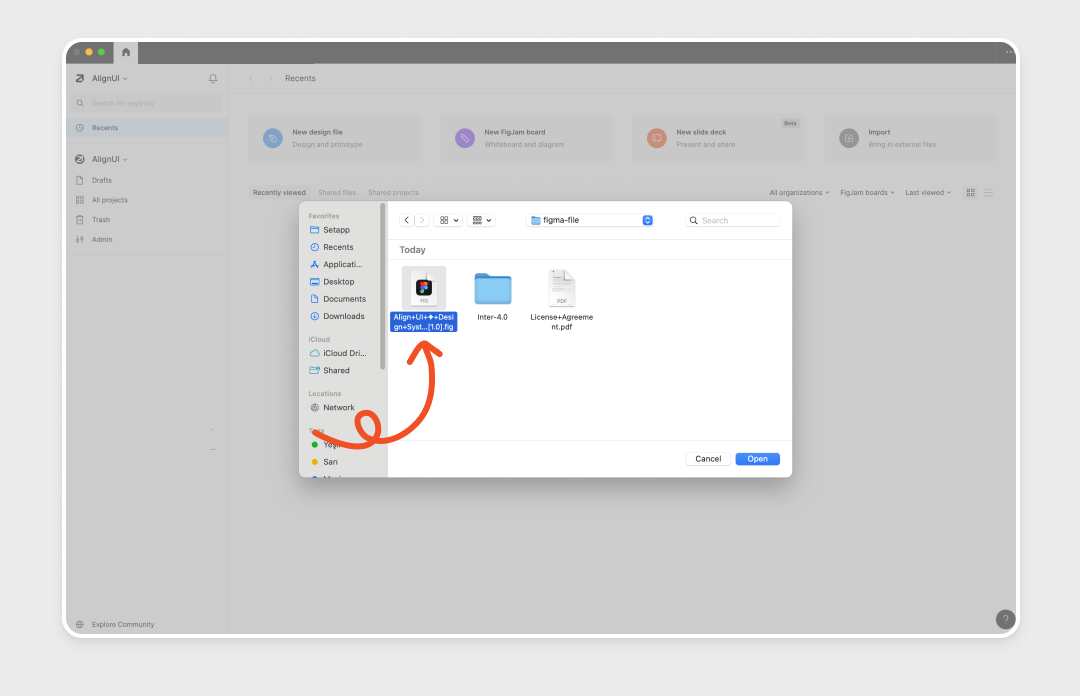Open the icon view options dropdown
This screenshot has width=1080, height=696.
coord(448,220)
